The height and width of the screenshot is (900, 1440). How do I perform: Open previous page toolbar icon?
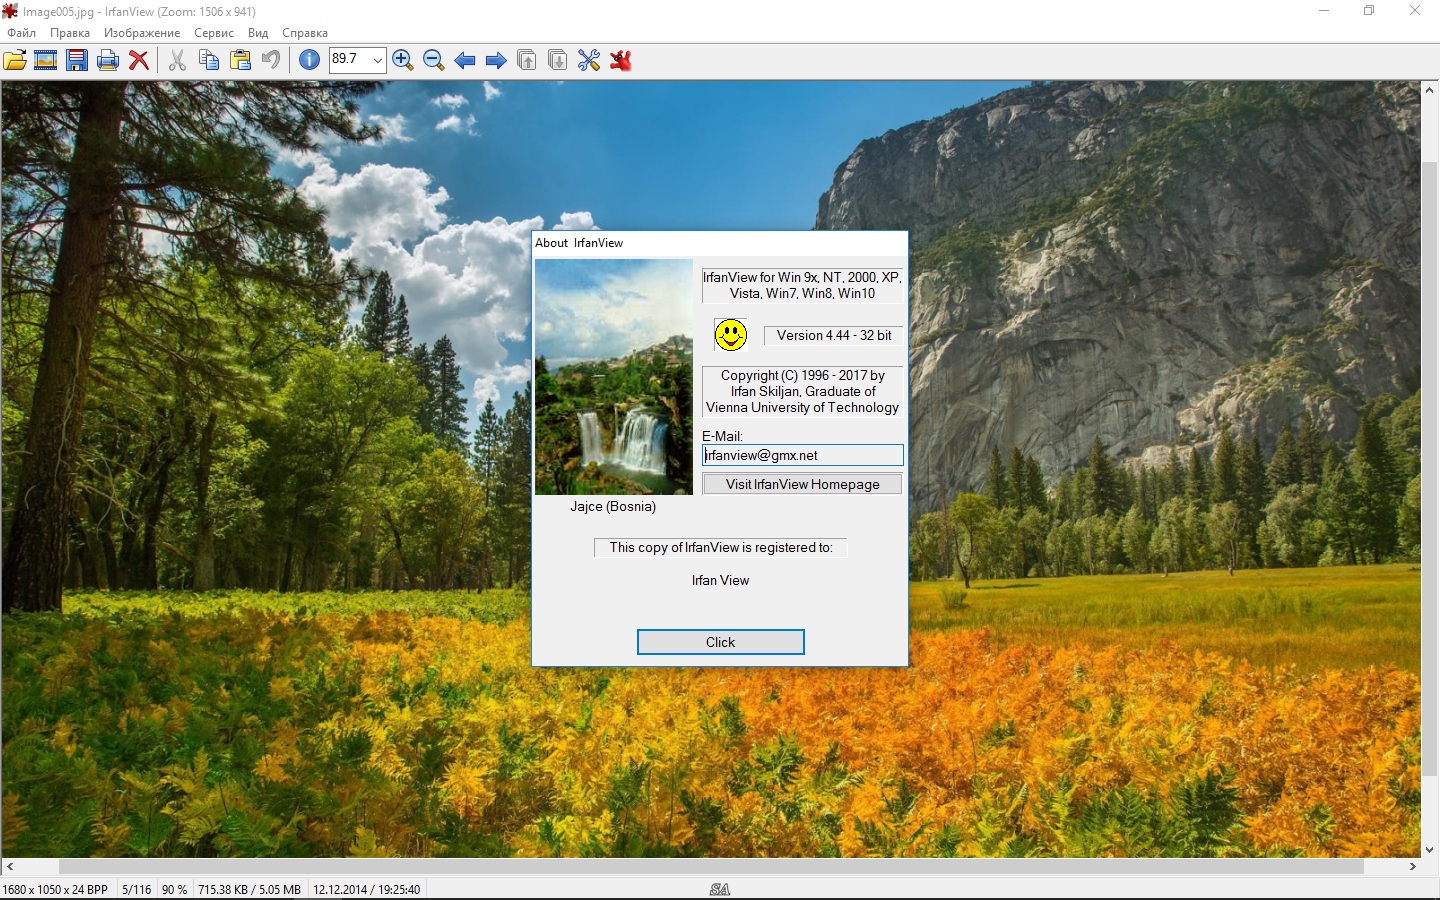click(x=527, y=60)
